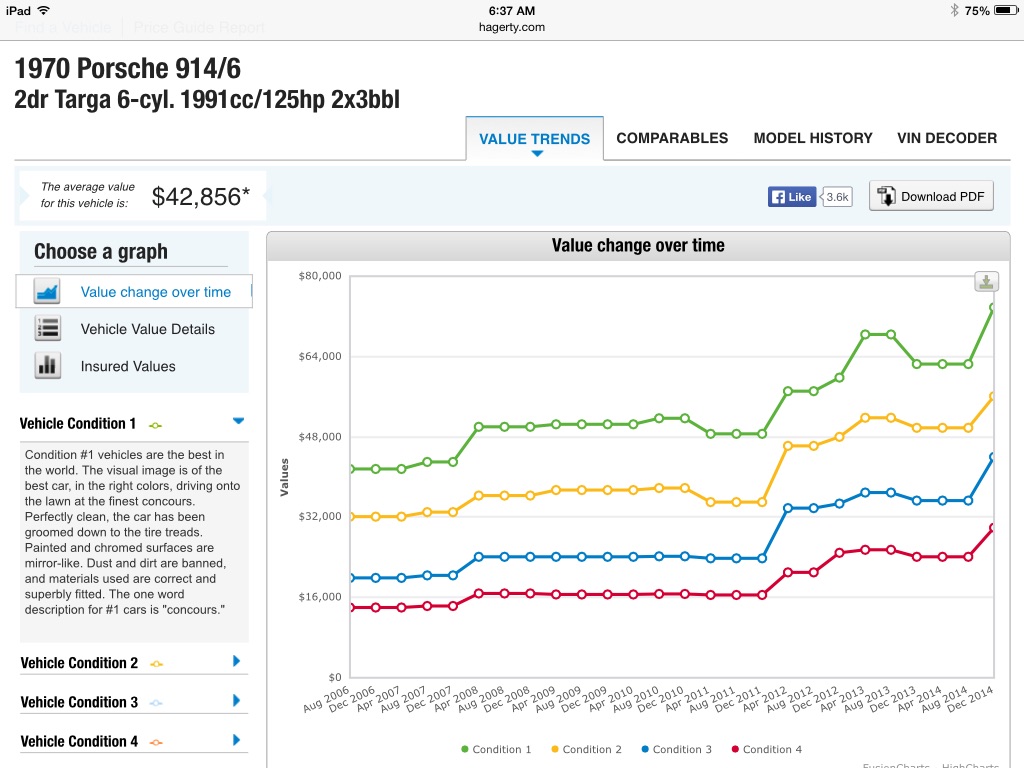
Task: Download the PDF report
Action: point(931,197)
